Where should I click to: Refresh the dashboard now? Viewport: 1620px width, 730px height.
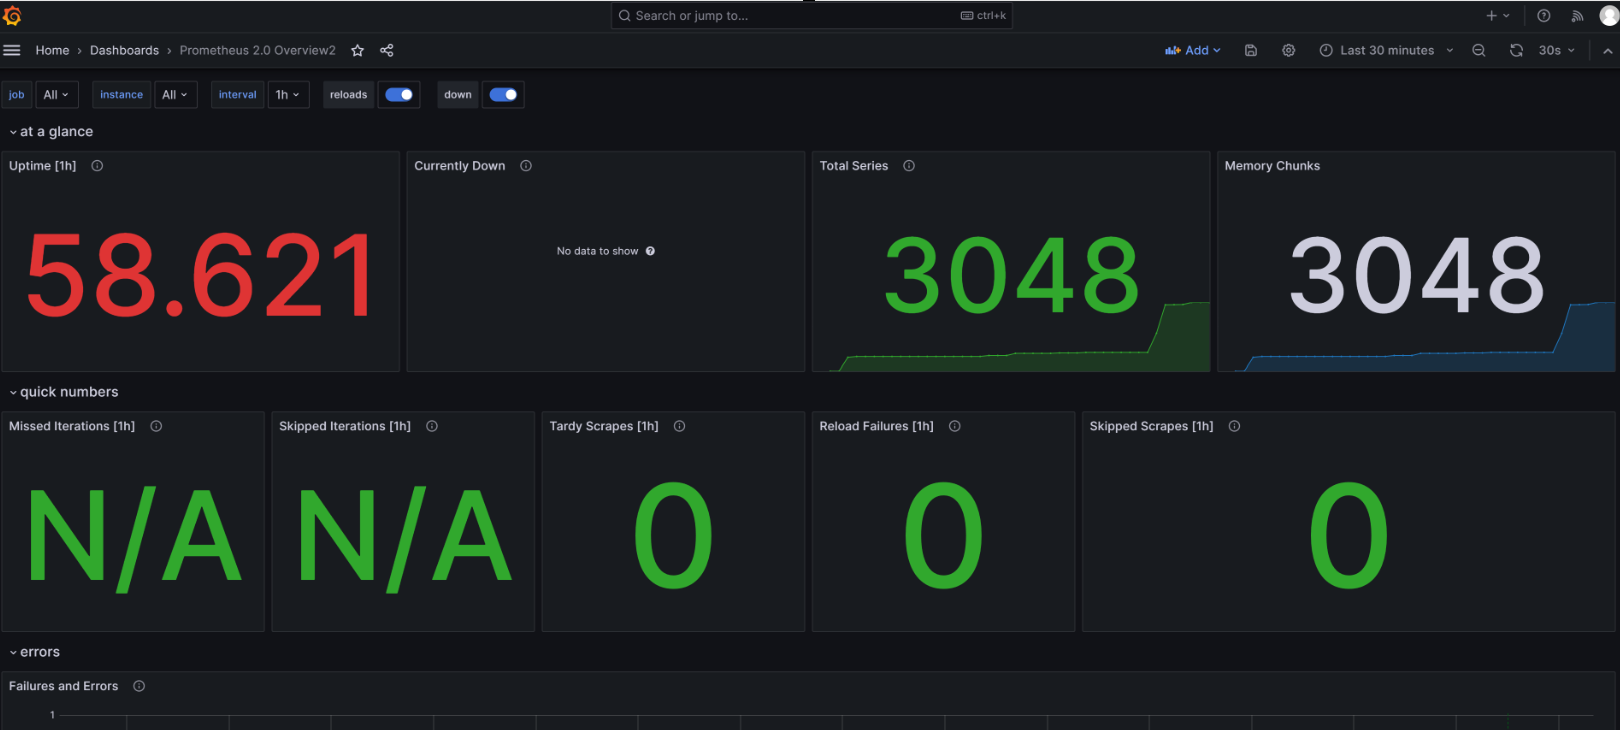1516,50
